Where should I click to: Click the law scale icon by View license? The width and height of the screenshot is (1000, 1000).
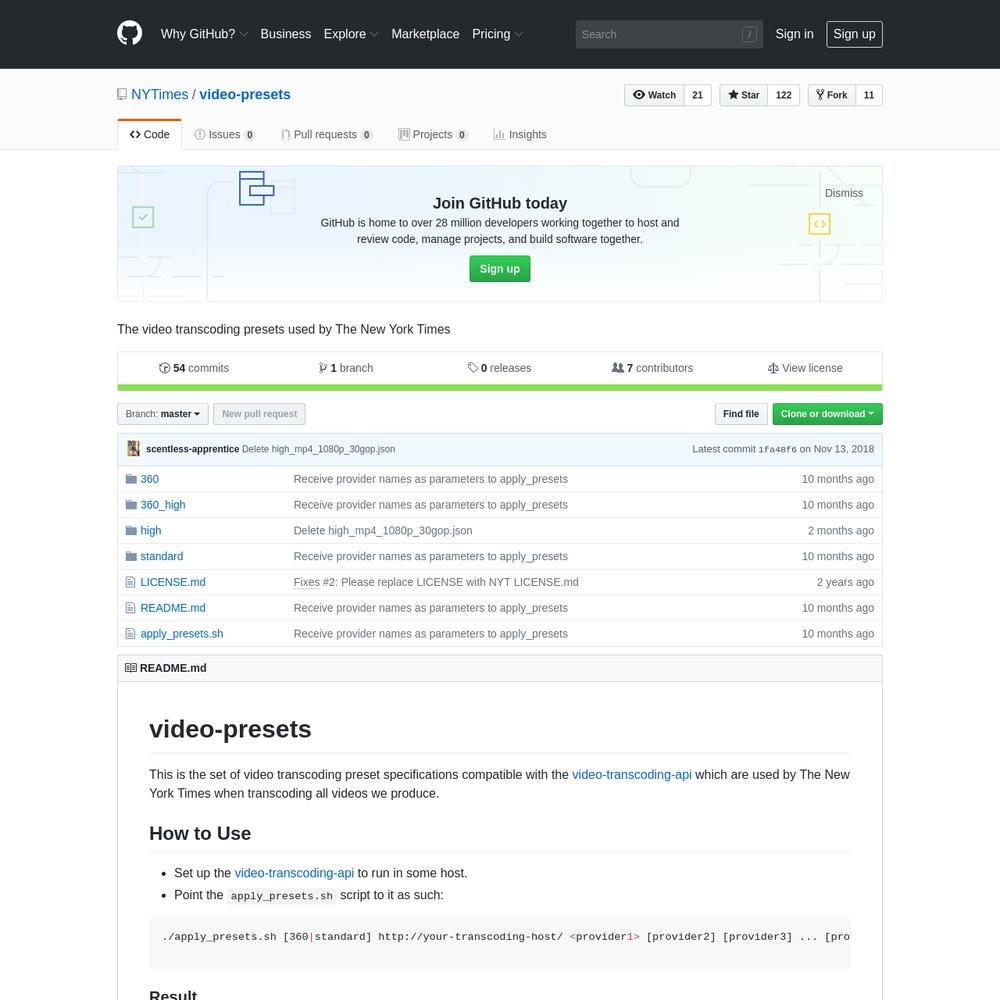(773, 368)
